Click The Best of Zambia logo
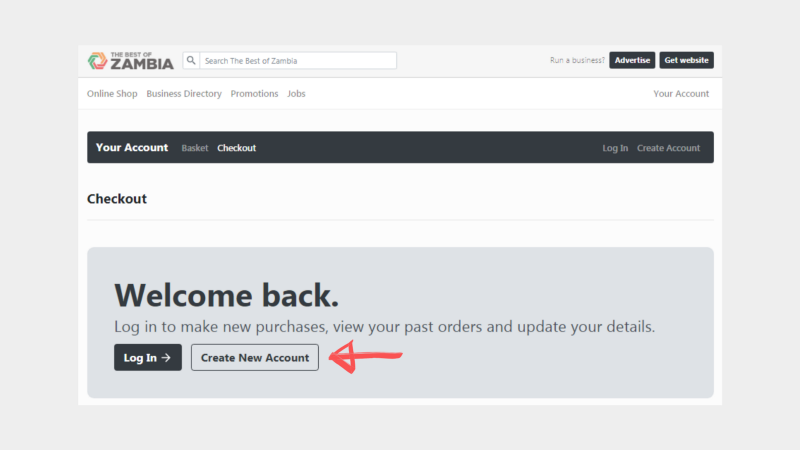 coord(130,61)
